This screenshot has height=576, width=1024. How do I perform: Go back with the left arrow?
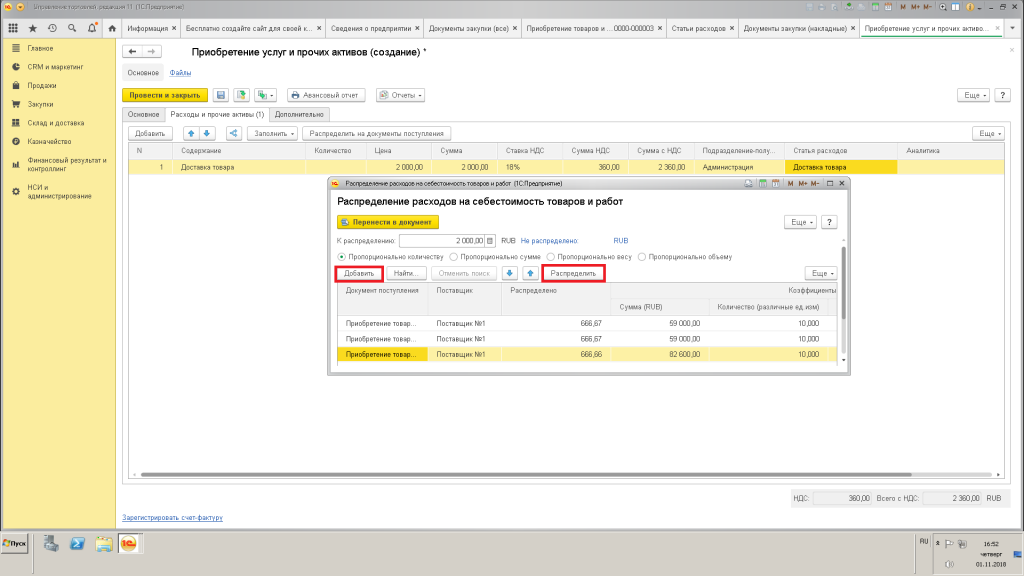pyautogui.click(x=133, y=52)
